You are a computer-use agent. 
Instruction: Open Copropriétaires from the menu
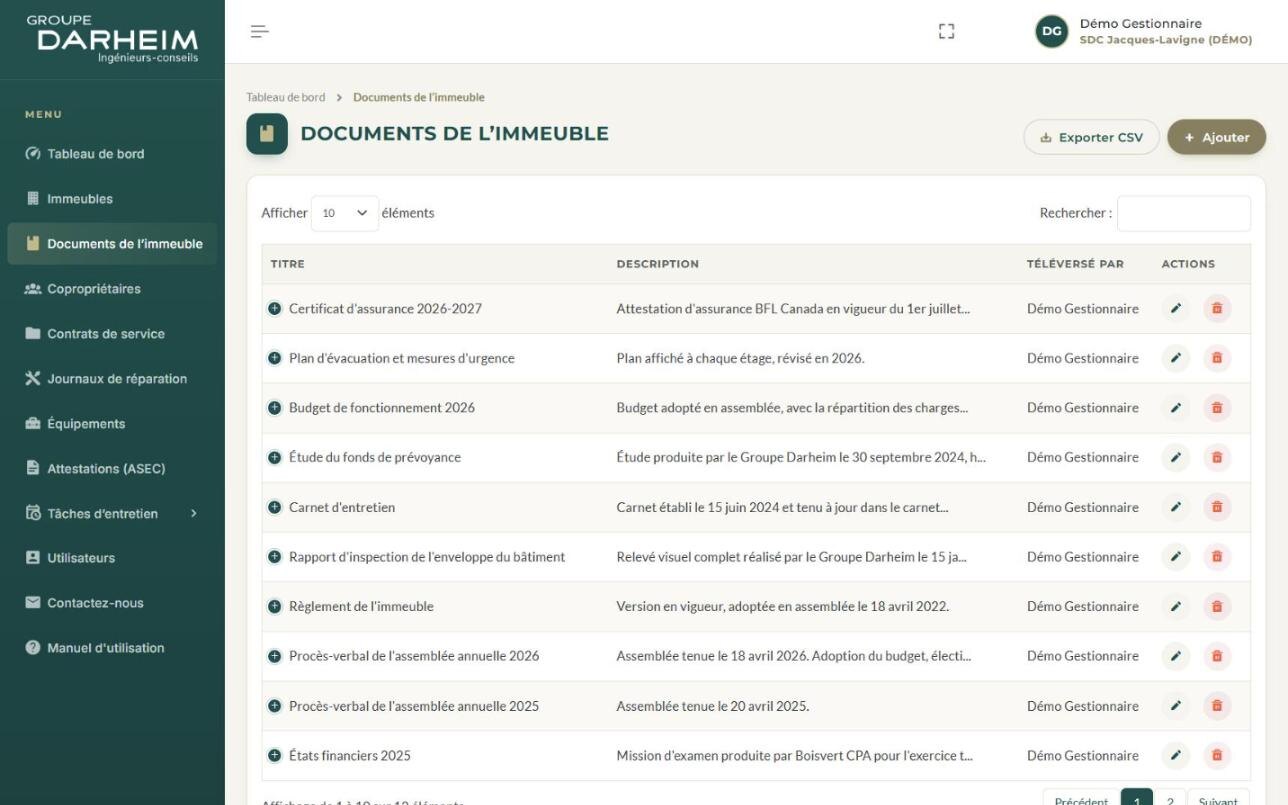point(112,289)
